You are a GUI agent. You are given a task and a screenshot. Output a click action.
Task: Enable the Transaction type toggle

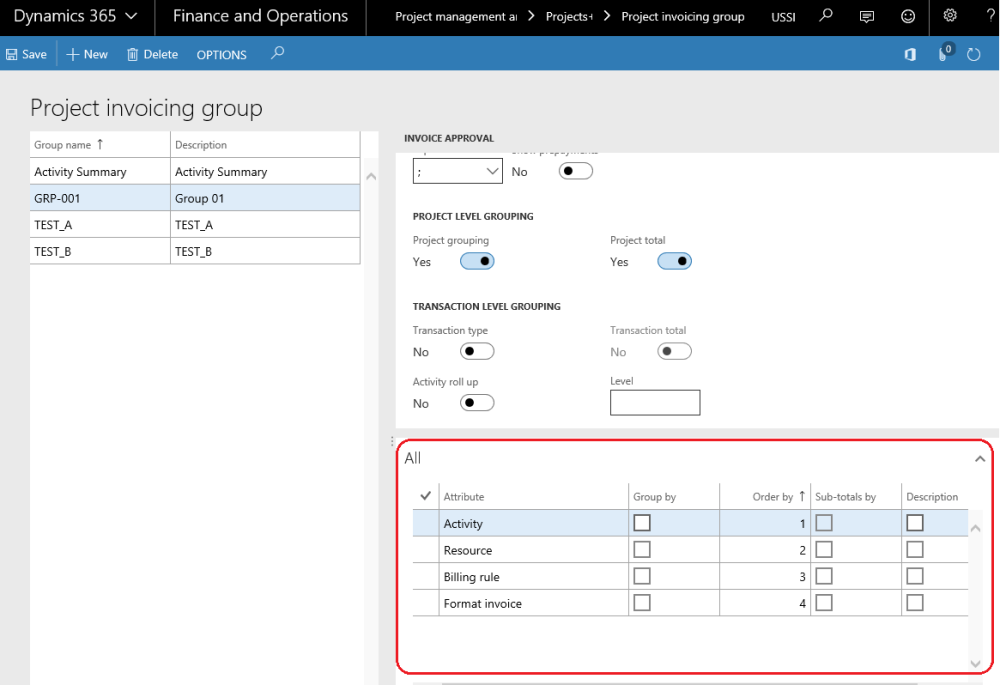(x=477, y=350)
